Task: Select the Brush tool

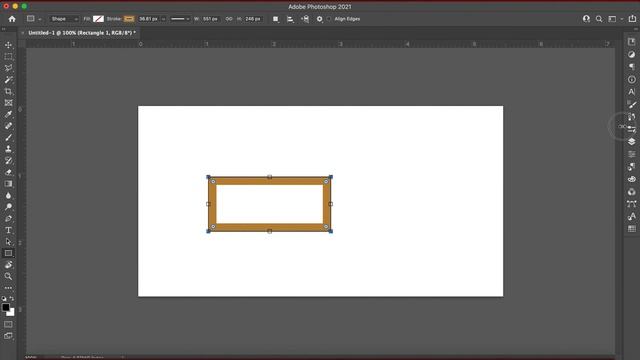Action: coord(8,138)
